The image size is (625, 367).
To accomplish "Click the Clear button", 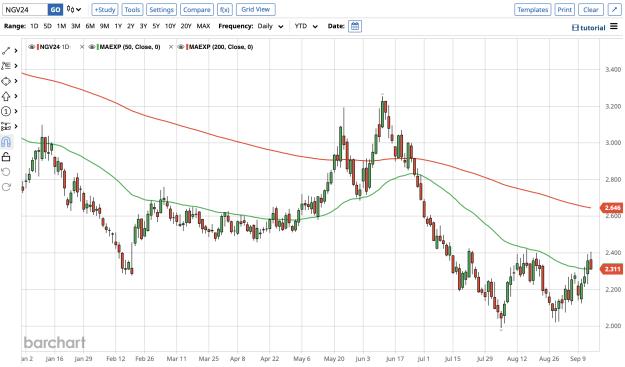I will tap(591, 10).
